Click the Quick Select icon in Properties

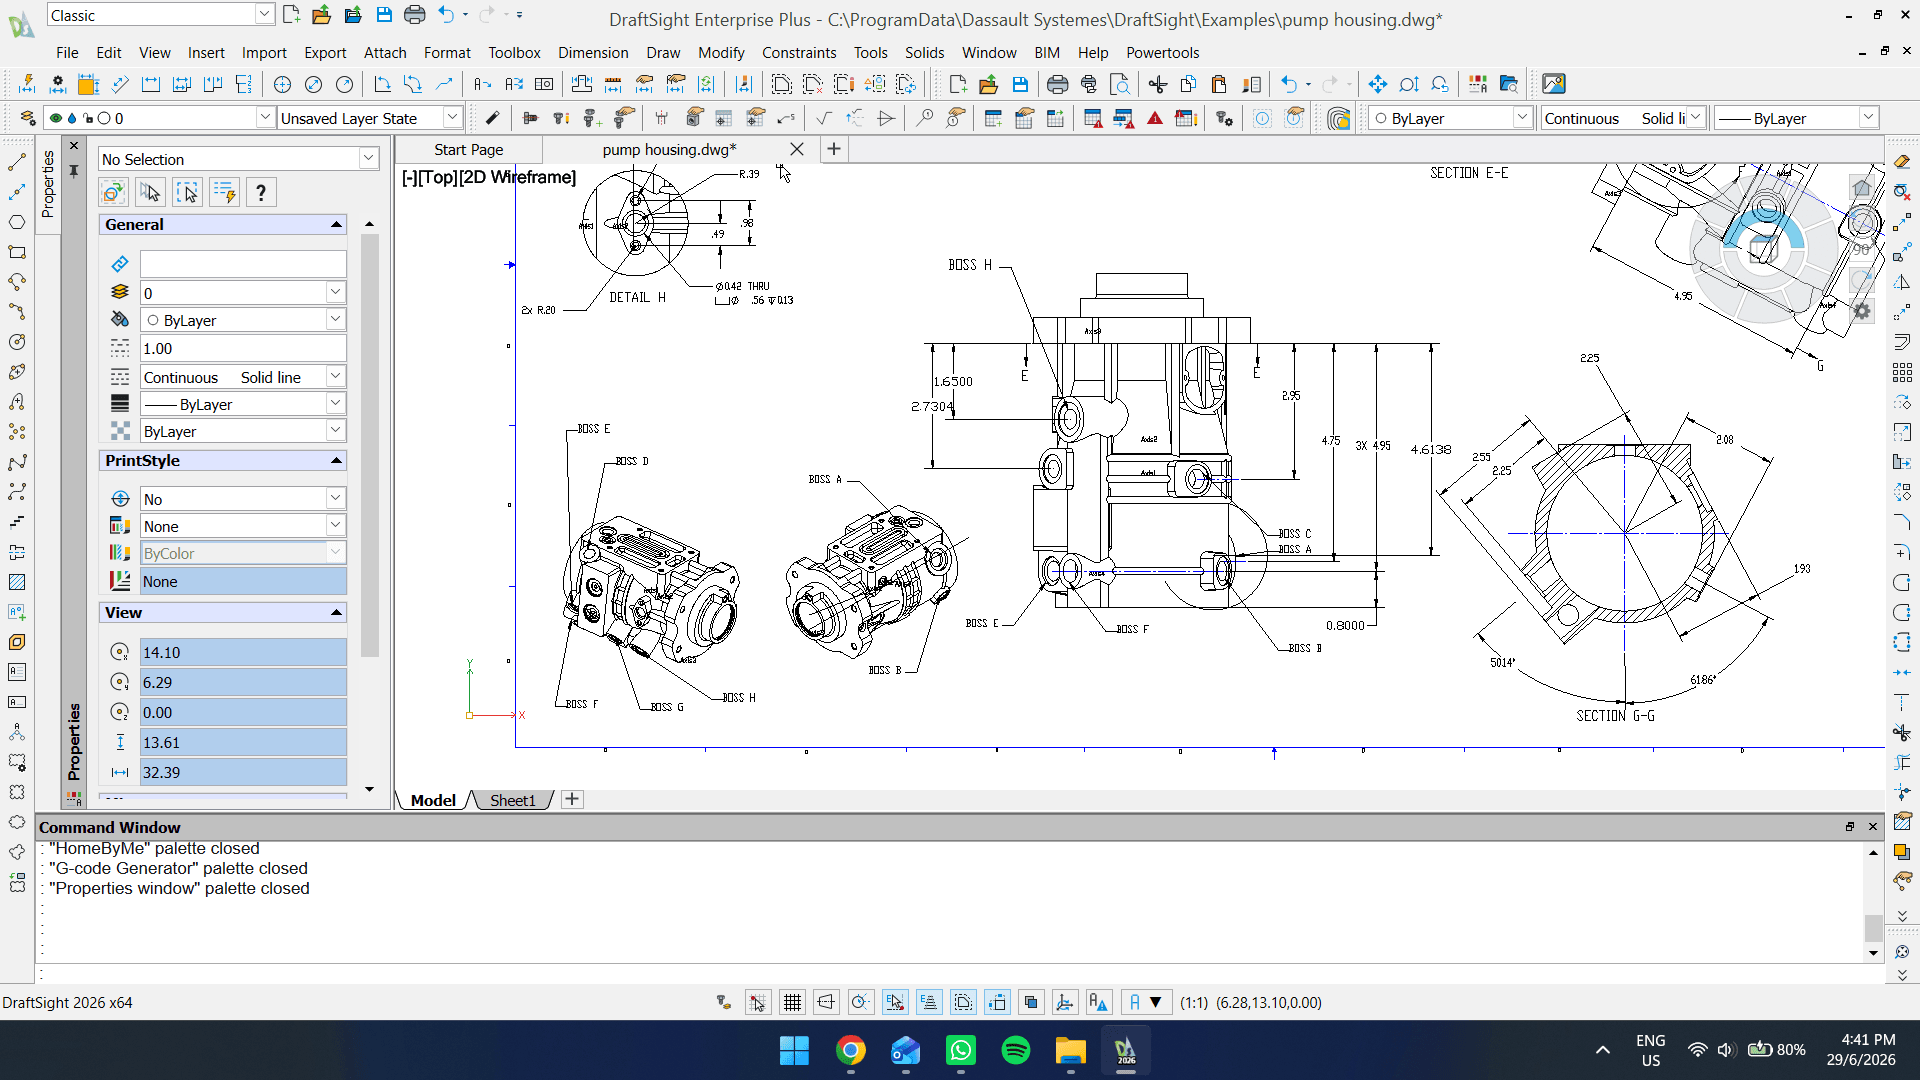[224, 192]
